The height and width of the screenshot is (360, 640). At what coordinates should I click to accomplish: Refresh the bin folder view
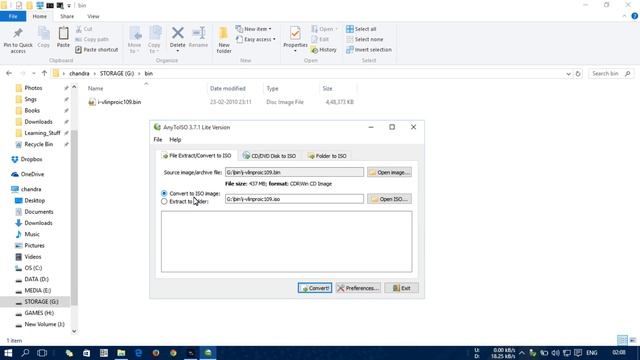(578, 74)
